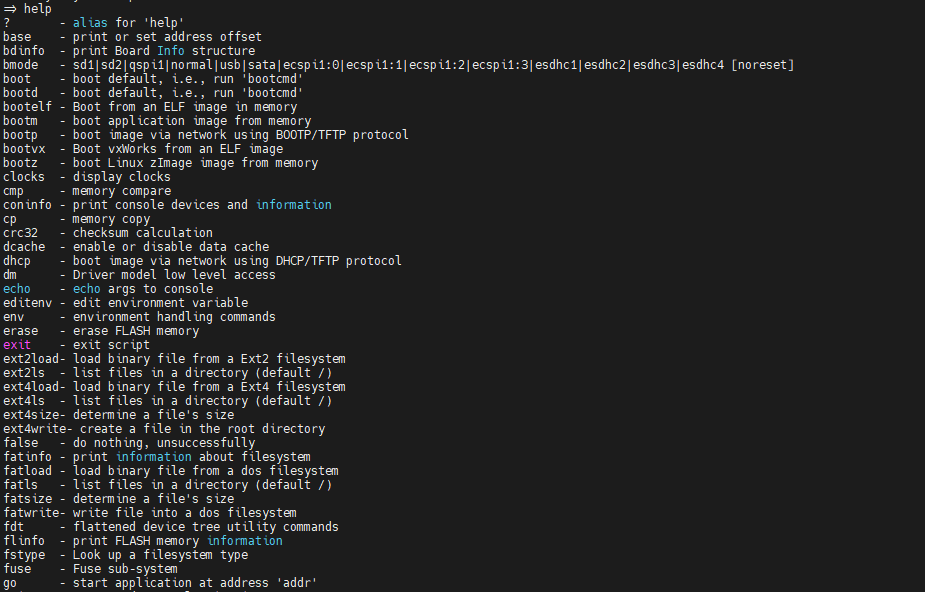Click the 'bmode' command entry
This screenshot has height=592, width=925.
[21, 65]
